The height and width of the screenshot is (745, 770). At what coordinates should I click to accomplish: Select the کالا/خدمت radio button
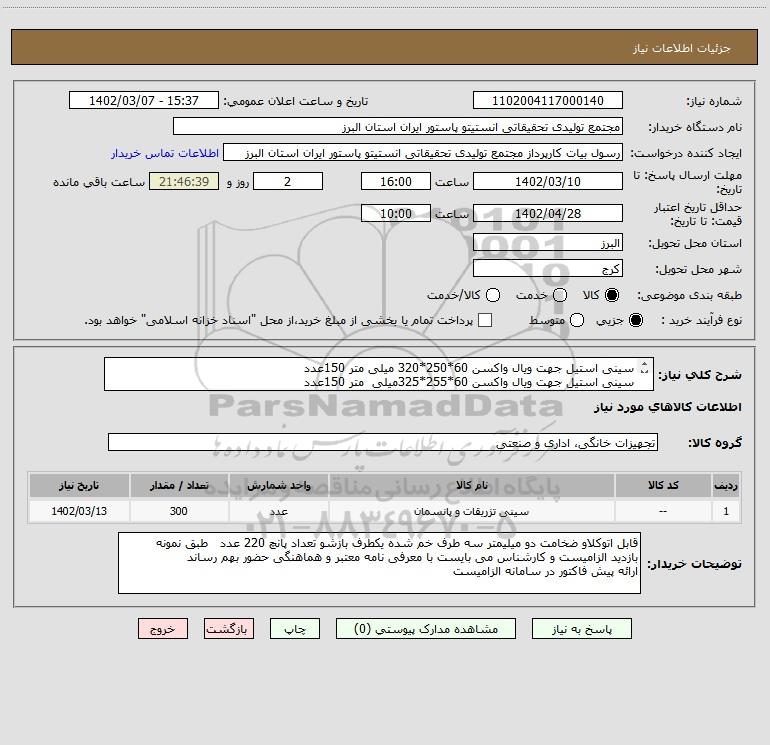(493, 295)
